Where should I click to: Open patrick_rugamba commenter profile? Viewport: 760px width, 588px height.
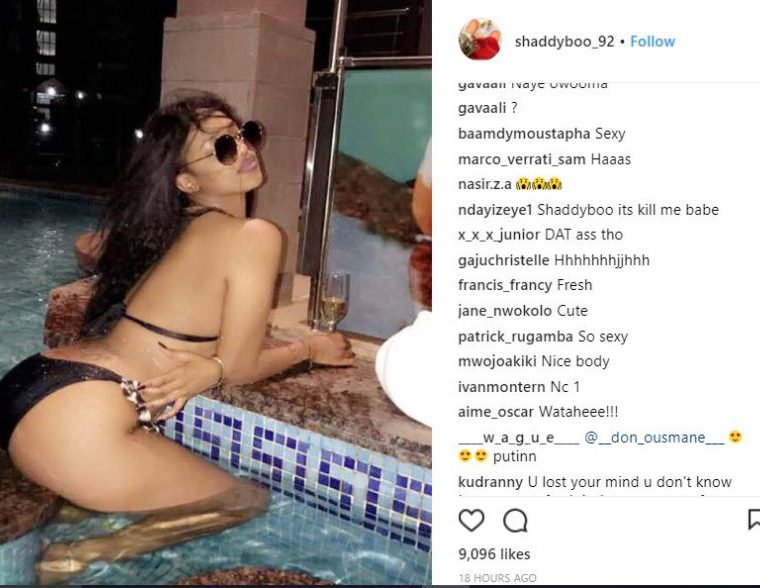click(515, 336)
